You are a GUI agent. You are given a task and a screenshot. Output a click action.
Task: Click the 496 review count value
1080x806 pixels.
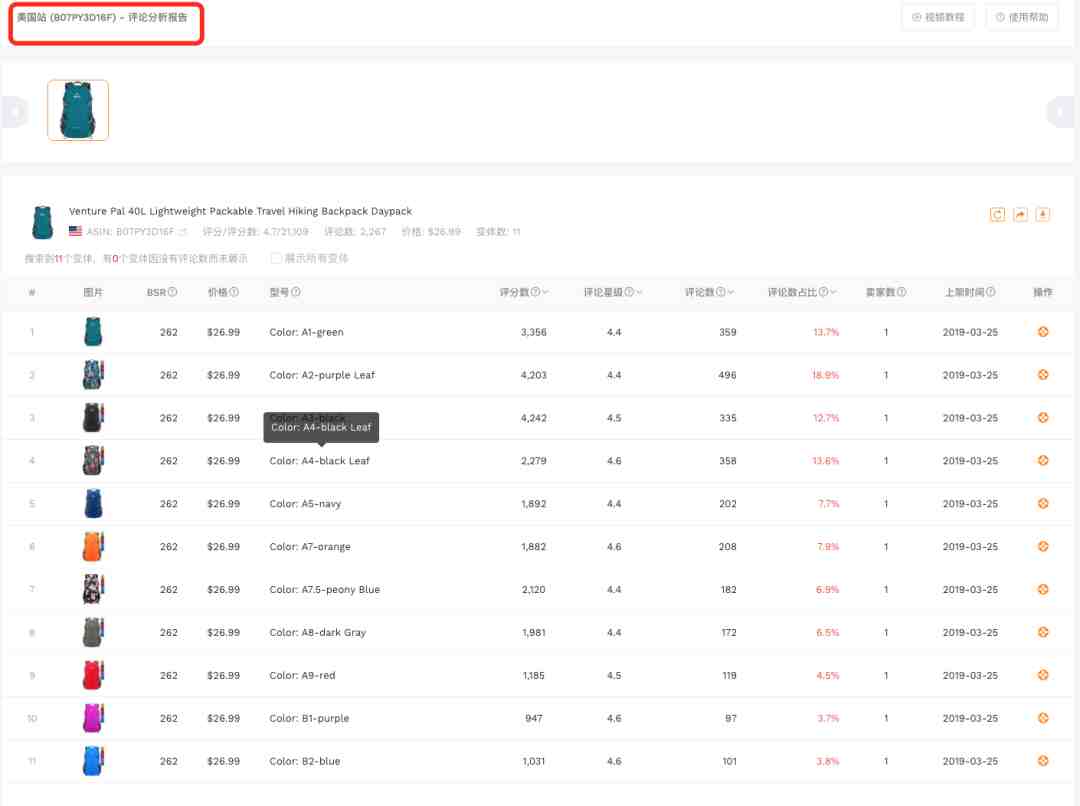pos(727,375)
